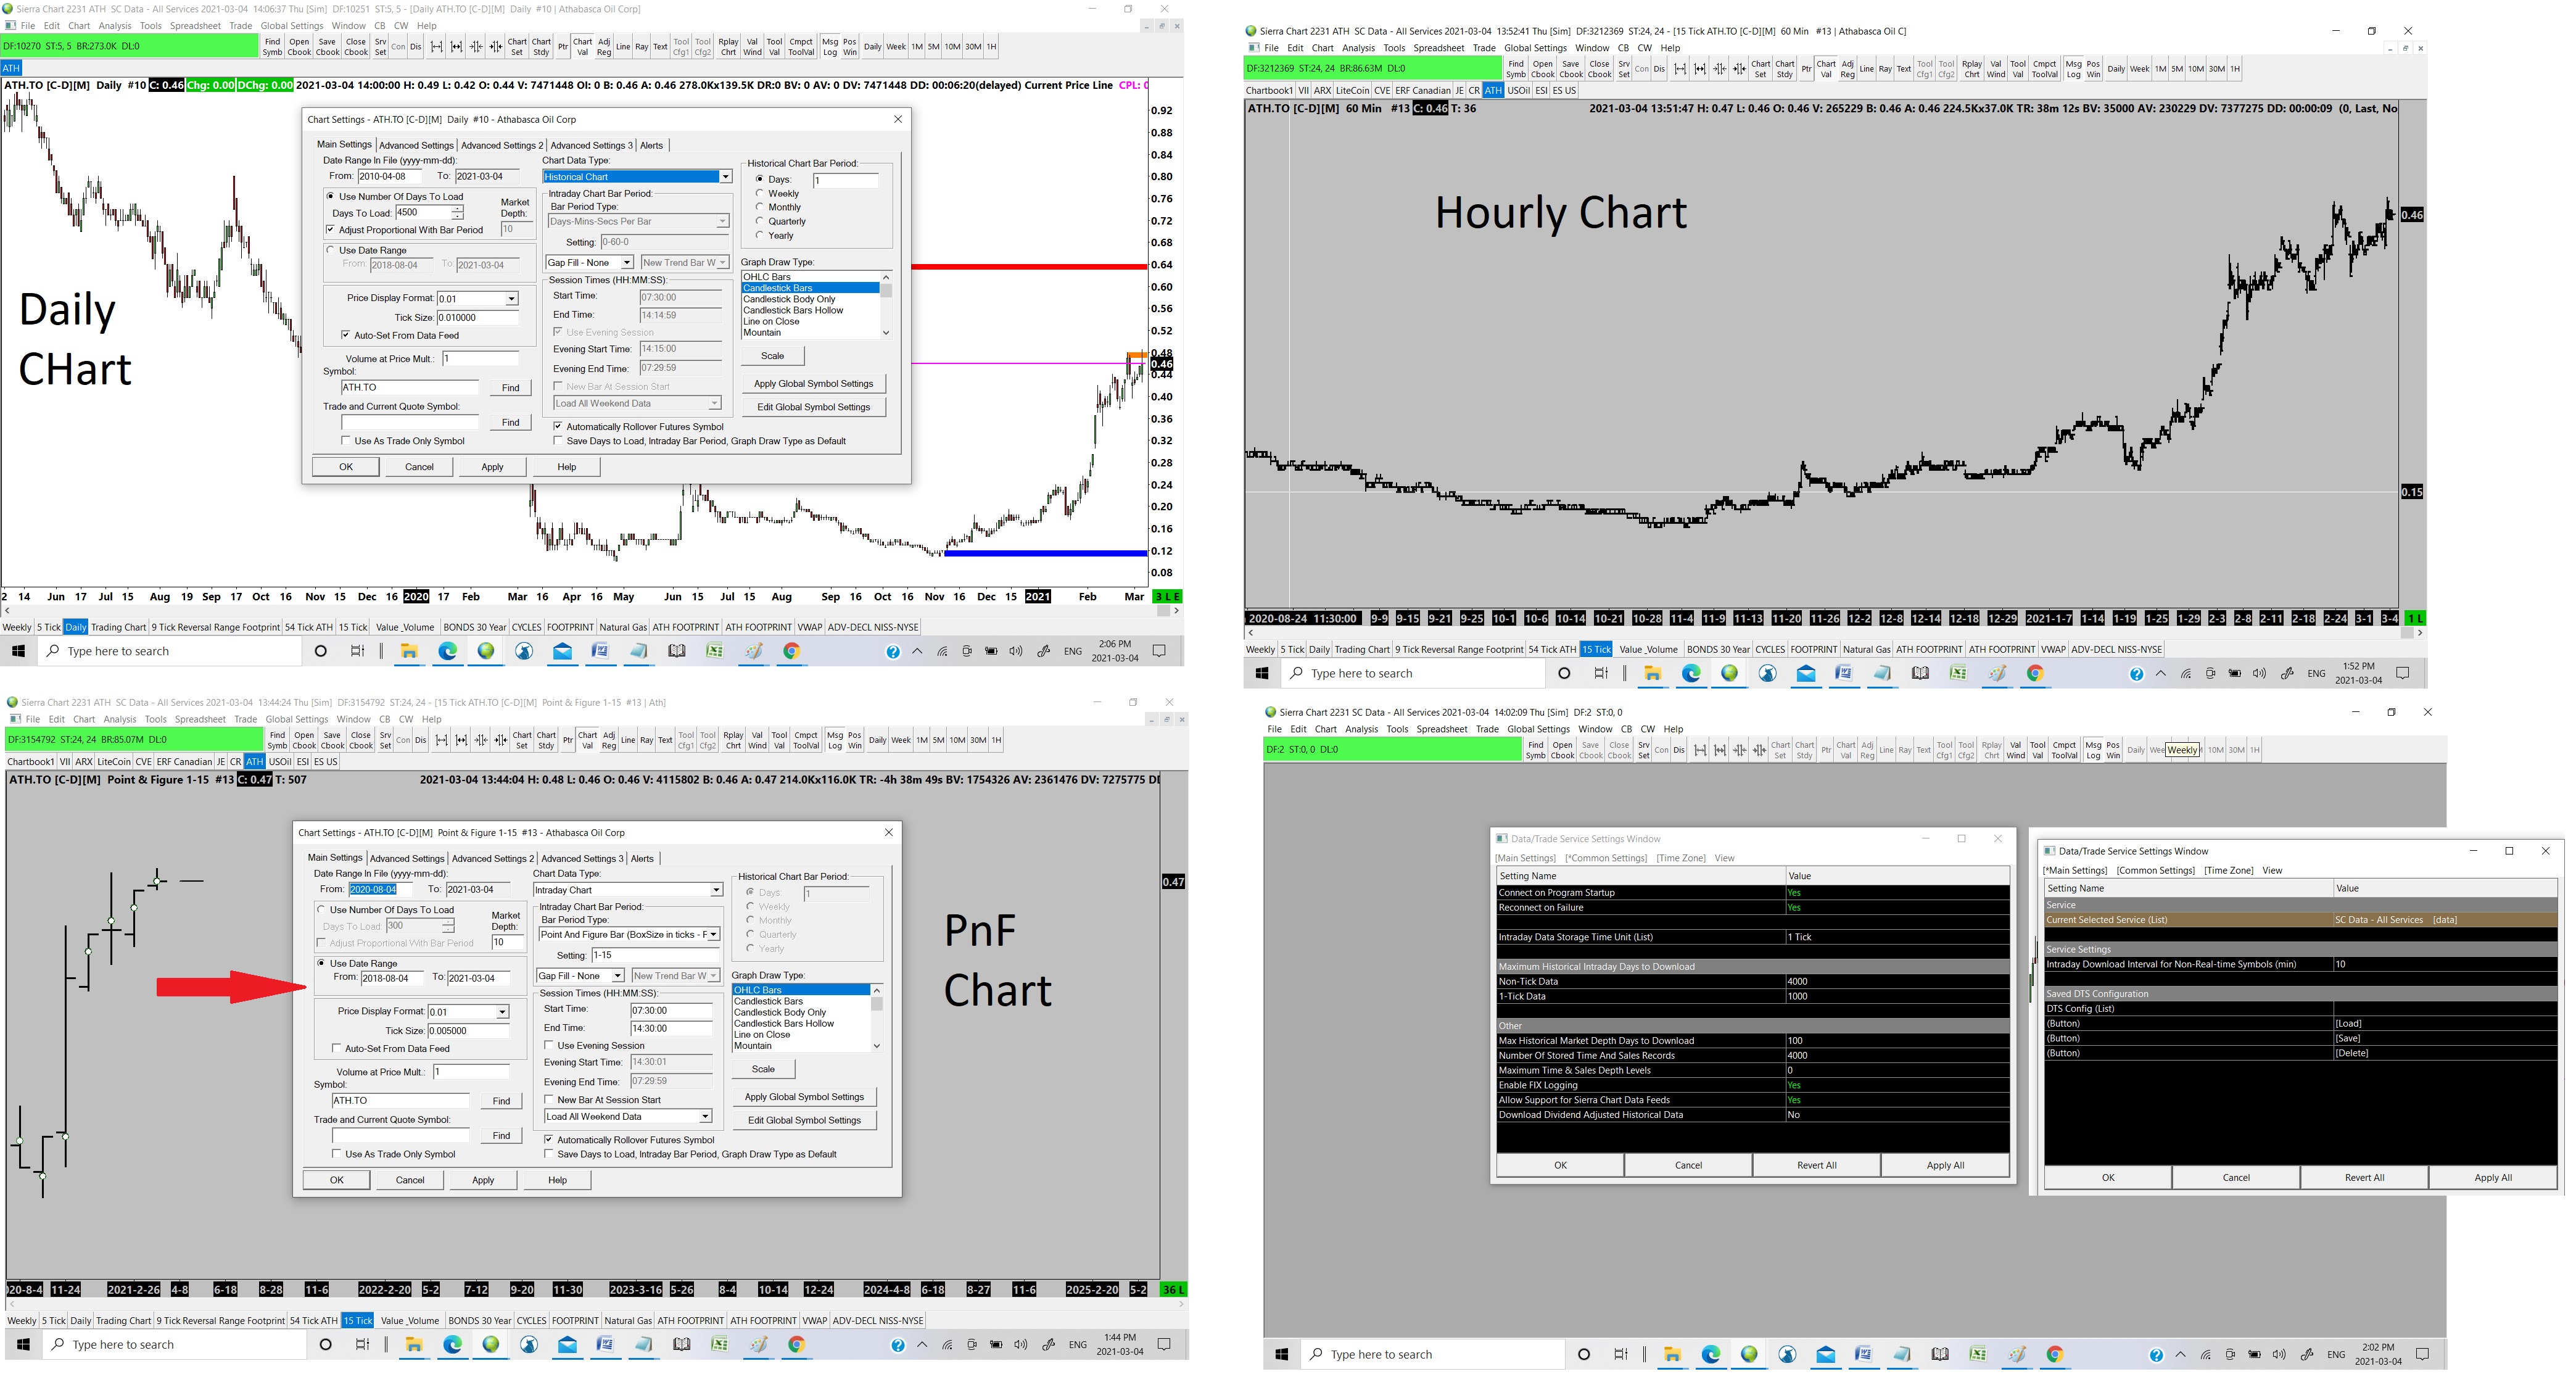2576x1382 pixels.
Task: Click Cortana circle icon in PnF window's taskbar
Action: (325, 1345)
